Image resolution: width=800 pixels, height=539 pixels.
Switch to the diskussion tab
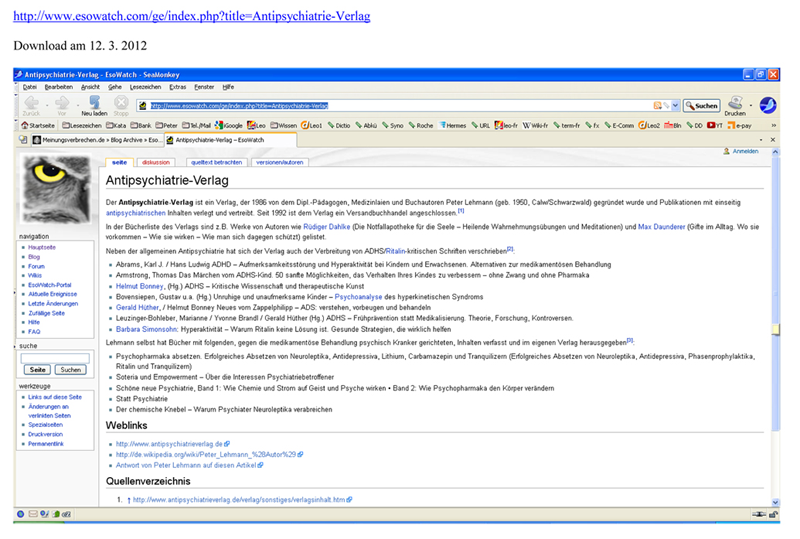click(x=156, y=161)
